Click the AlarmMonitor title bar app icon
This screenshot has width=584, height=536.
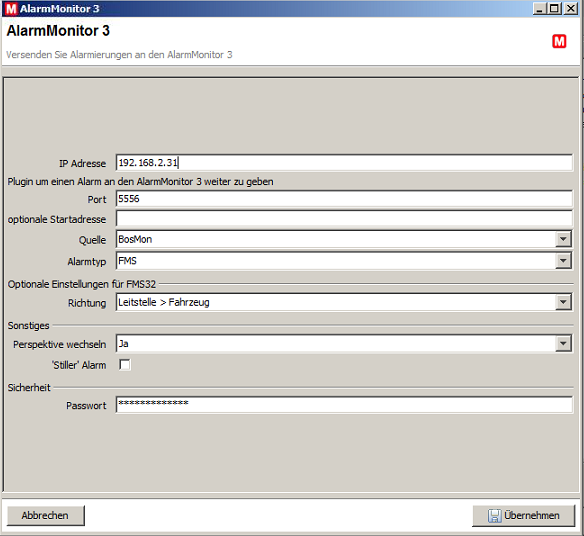coord(11,9)
